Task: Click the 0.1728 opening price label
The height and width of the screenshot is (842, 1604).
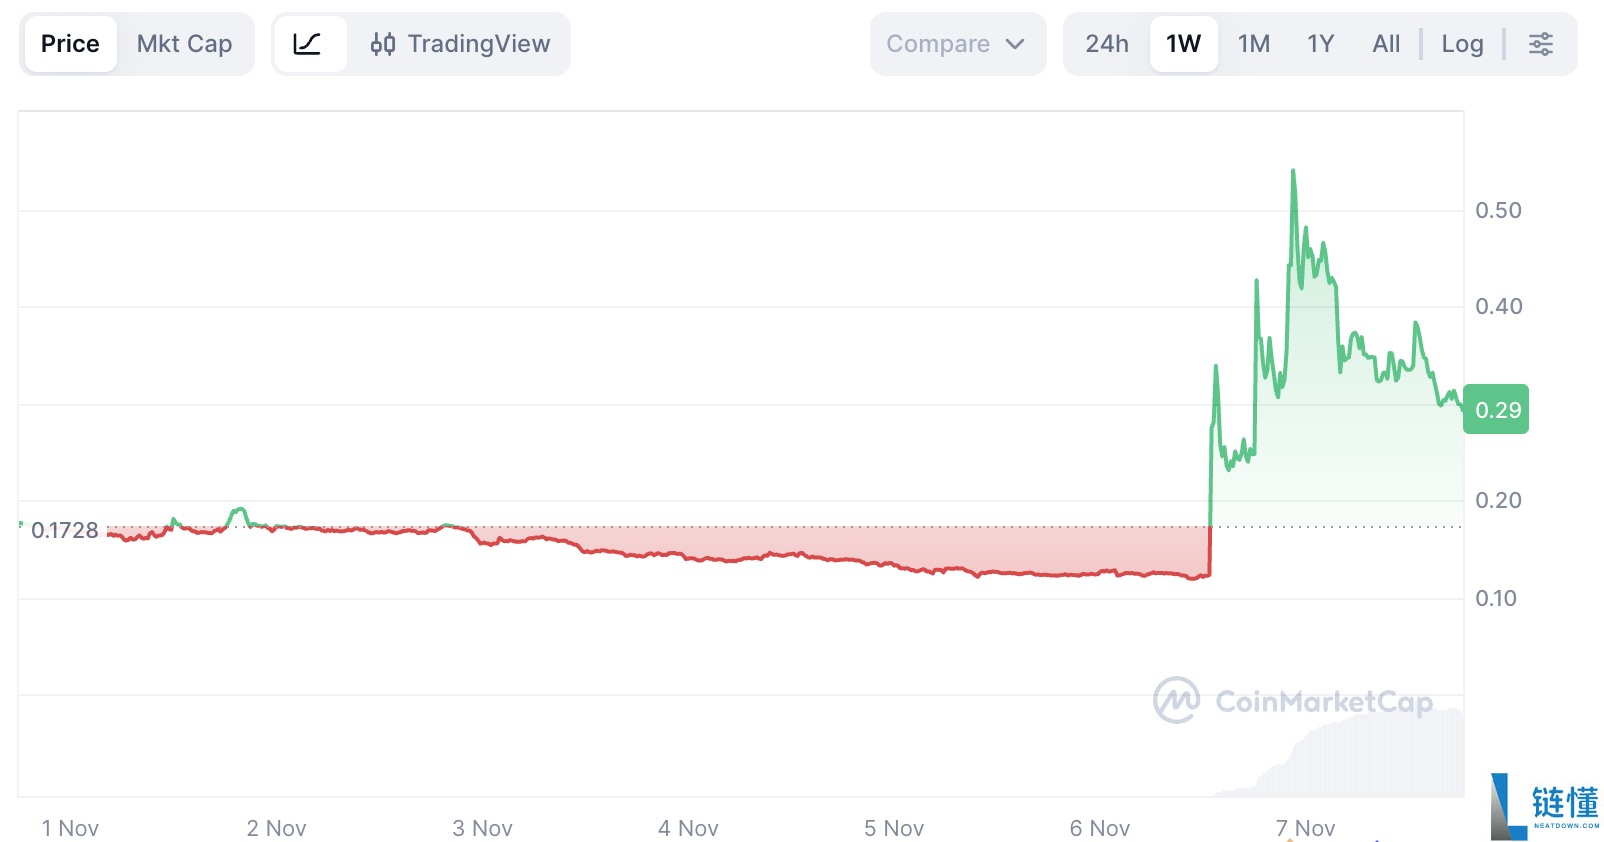Action: point(65,530)
